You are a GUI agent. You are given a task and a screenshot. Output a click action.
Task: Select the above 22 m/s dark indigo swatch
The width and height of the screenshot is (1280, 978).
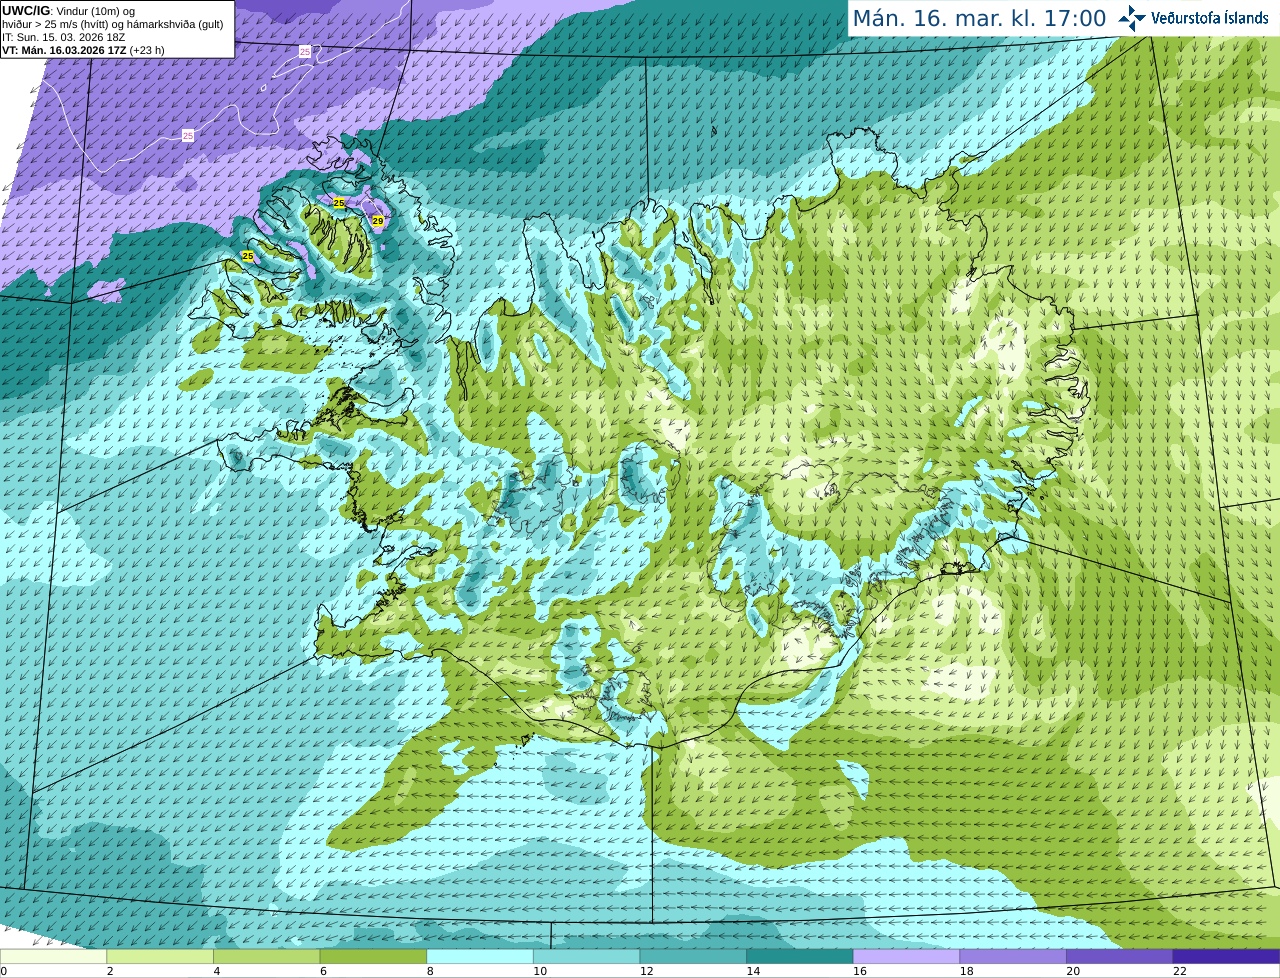(x=1227, y=956)
